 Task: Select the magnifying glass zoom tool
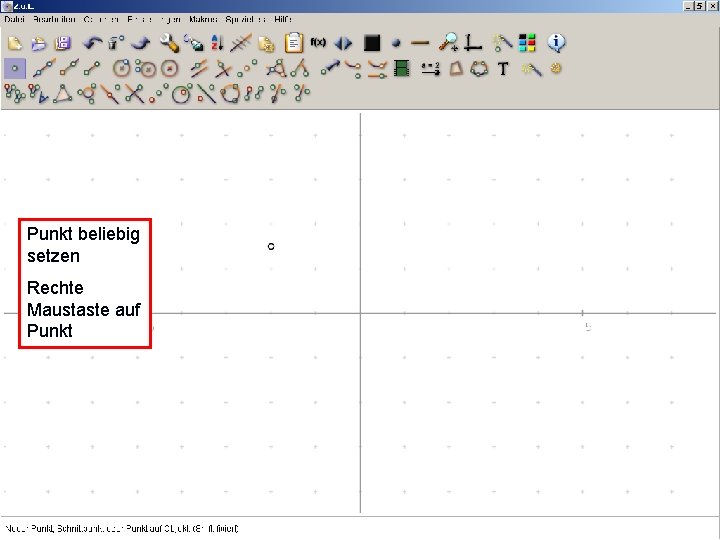tap(448, 42)
